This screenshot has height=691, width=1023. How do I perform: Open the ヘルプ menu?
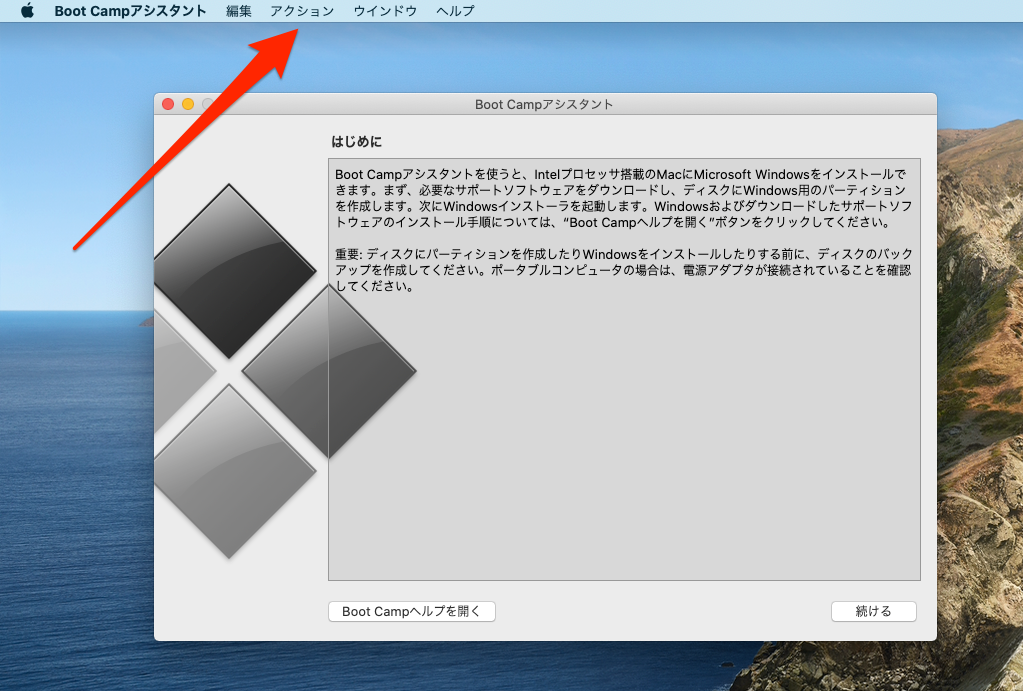point(455,11)
